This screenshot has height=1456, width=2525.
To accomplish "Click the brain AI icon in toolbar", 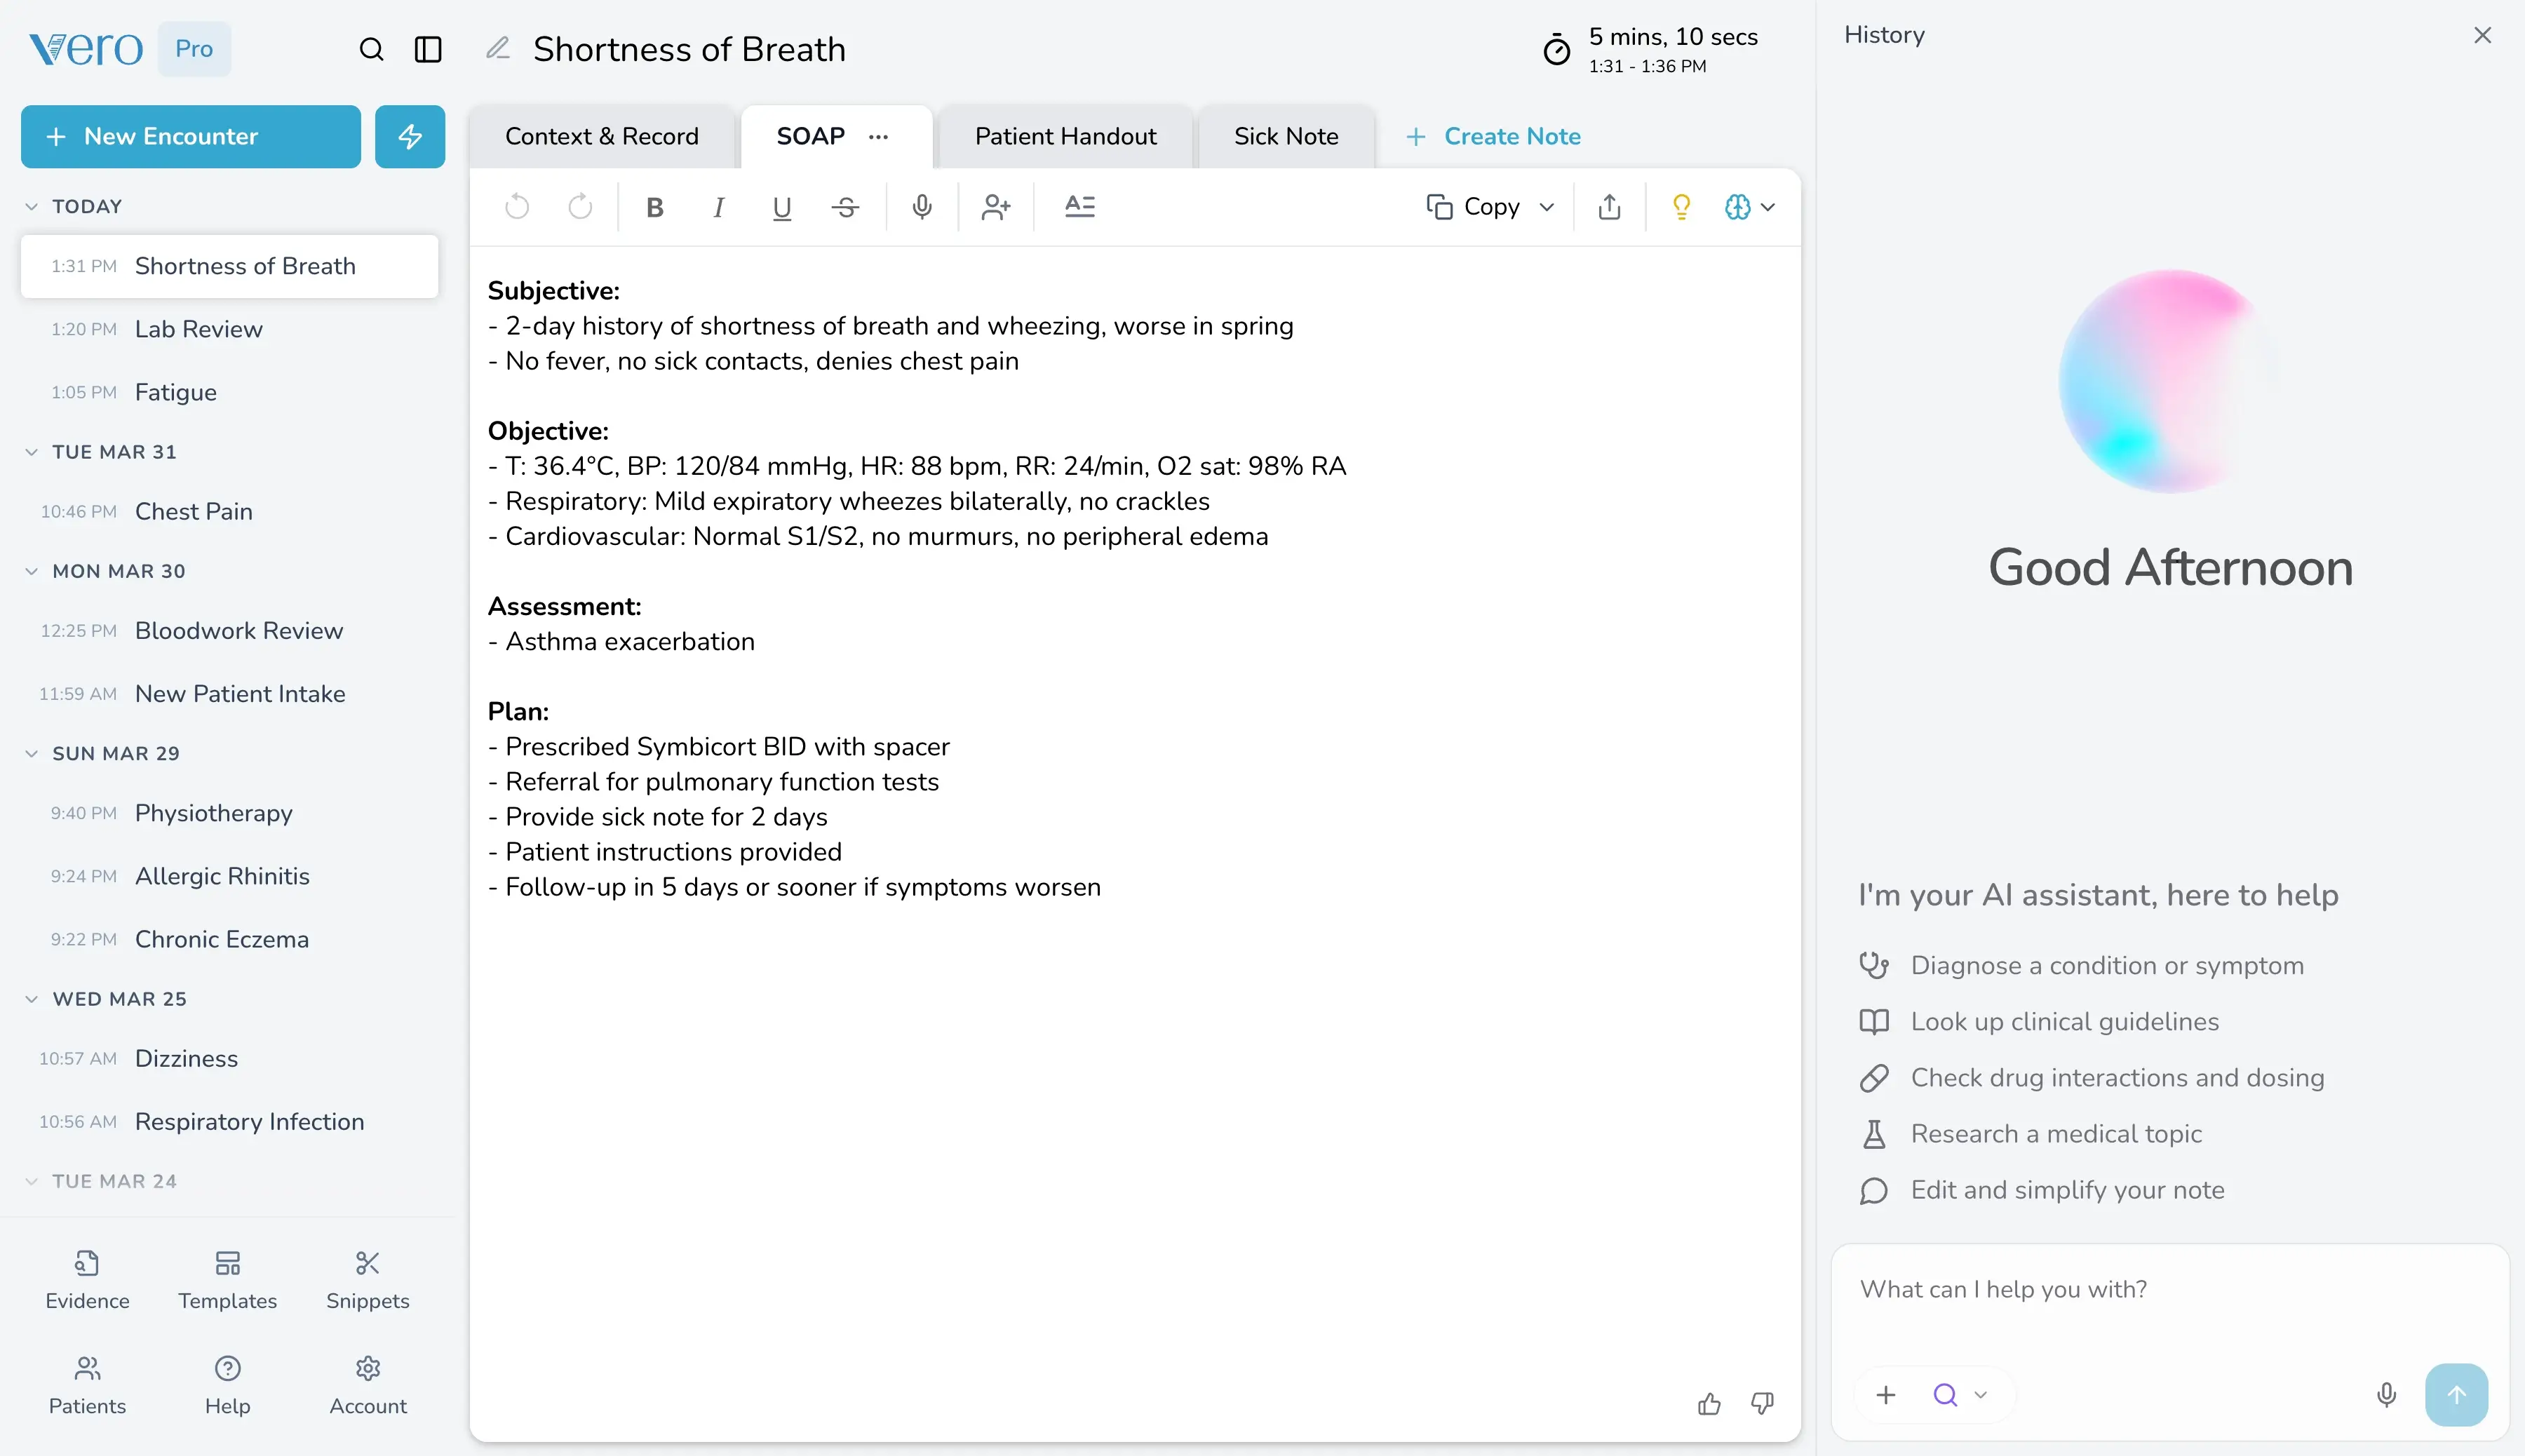I will [x=1737, y=207].
